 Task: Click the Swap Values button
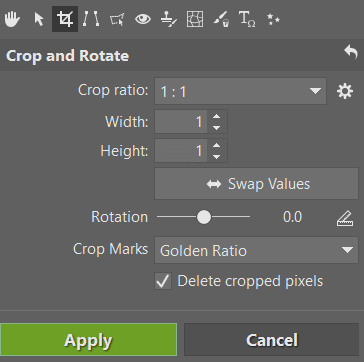coord(256,184)
